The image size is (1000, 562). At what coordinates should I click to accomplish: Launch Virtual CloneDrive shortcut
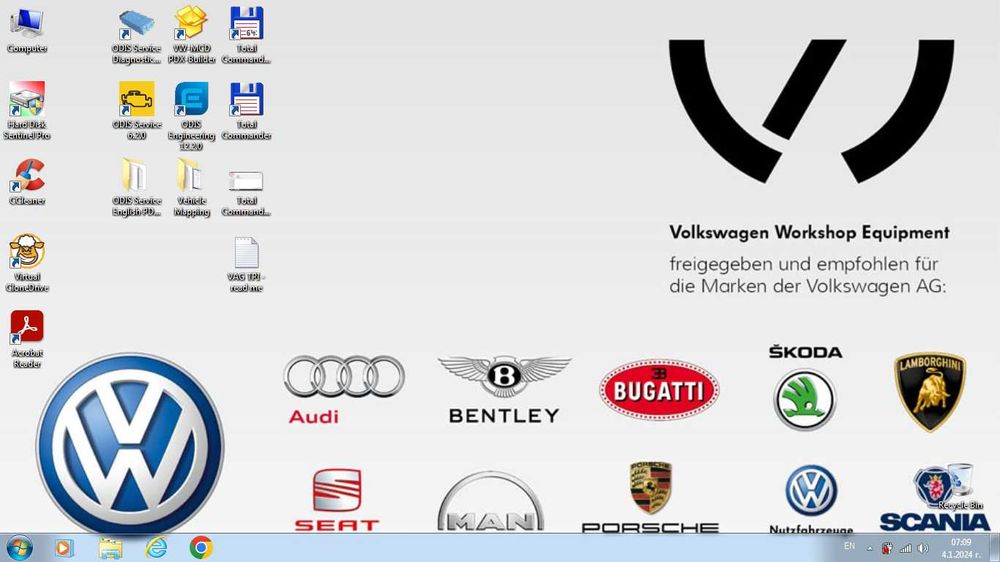click(27, 263)
